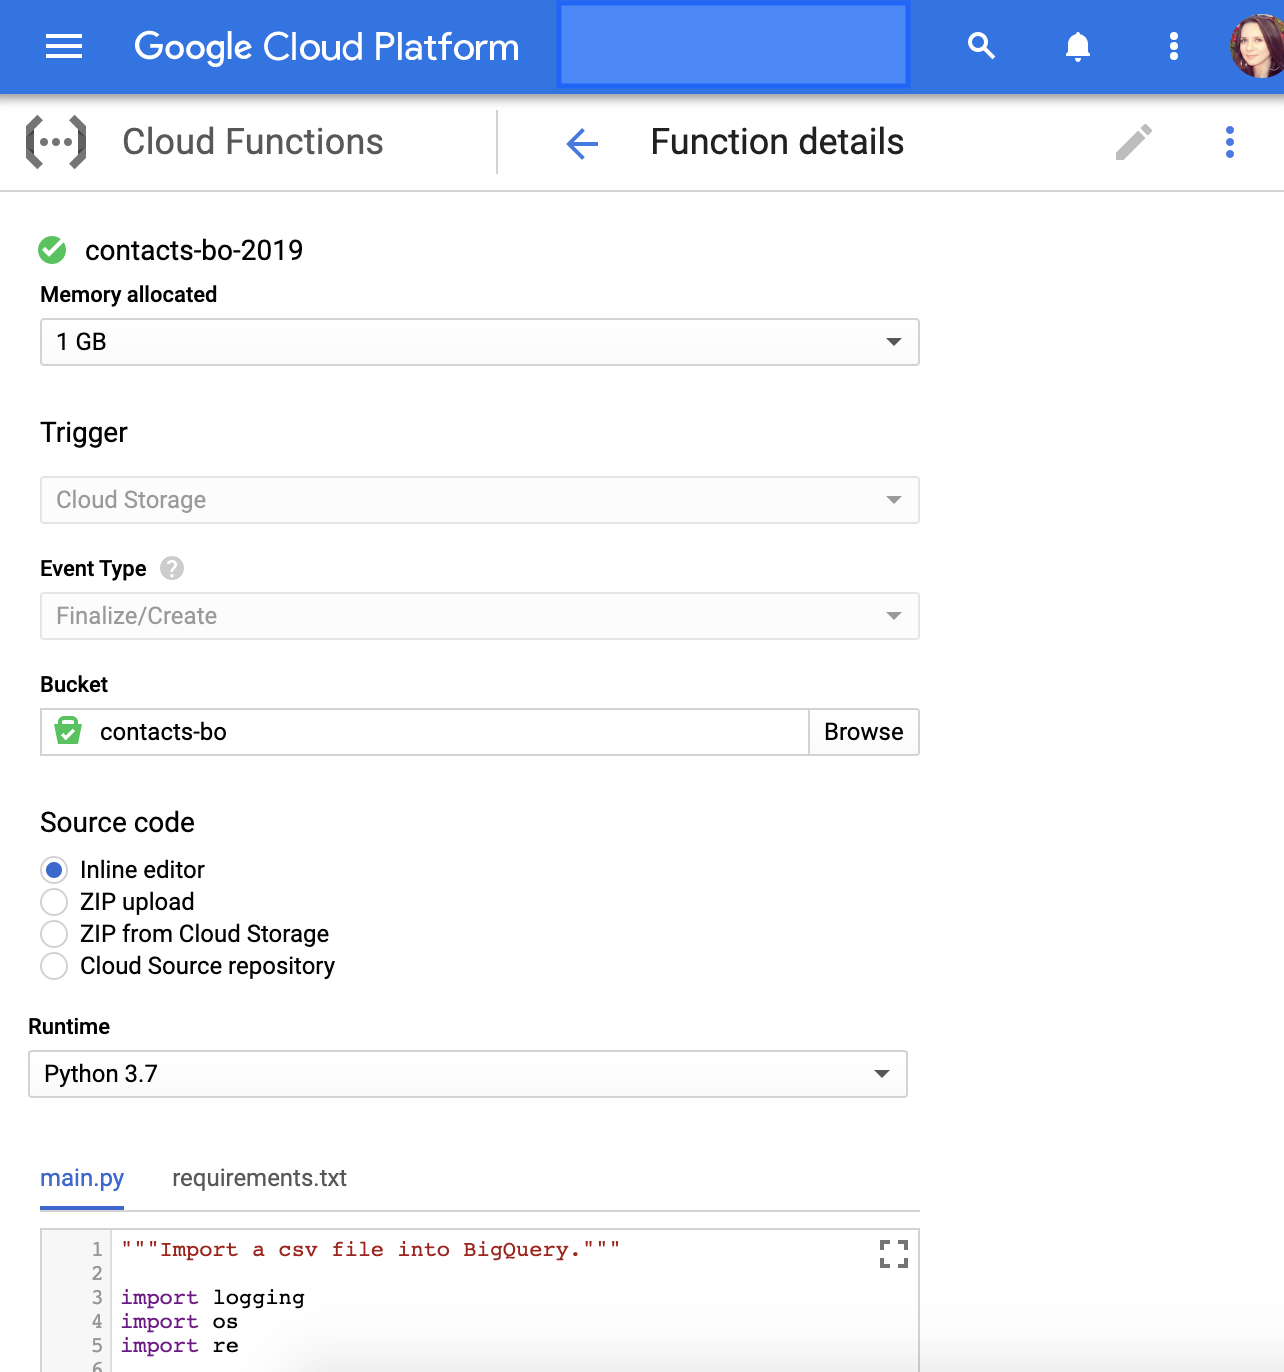Viewport: 1284px width, 1372px height.
Task: Expand code editor to fullscreen
Action: click(893, 1254)
